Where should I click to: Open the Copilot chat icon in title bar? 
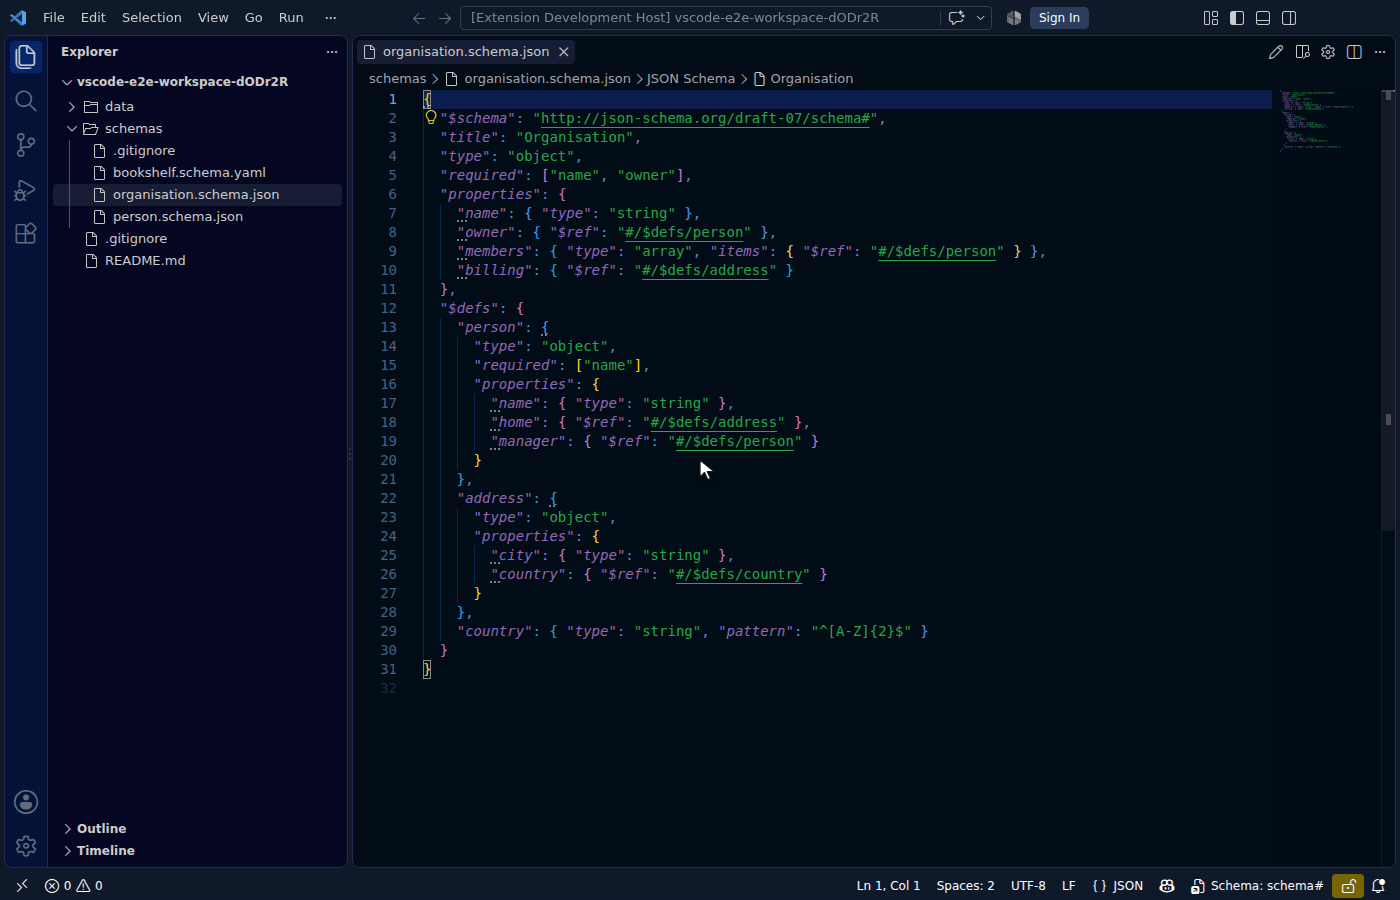click(x=957, y=18)
